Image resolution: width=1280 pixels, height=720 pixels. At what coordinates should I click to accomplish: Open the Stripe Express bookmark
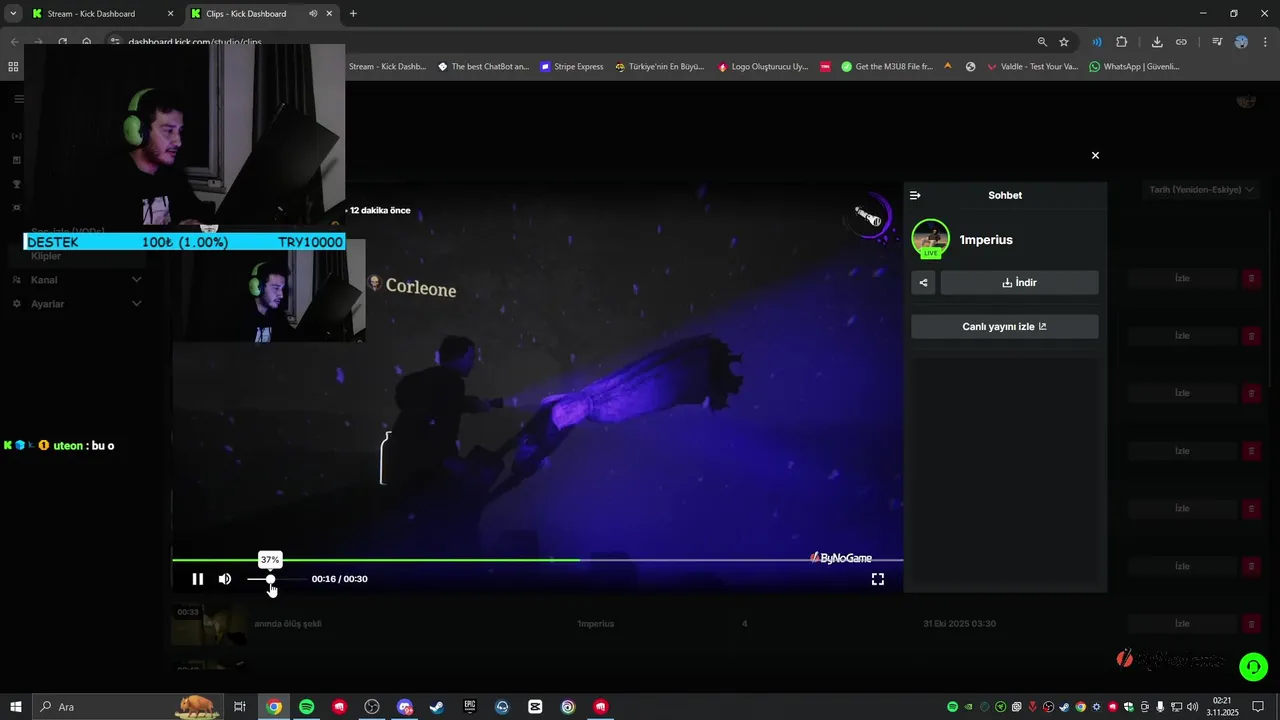click(571, 67)
